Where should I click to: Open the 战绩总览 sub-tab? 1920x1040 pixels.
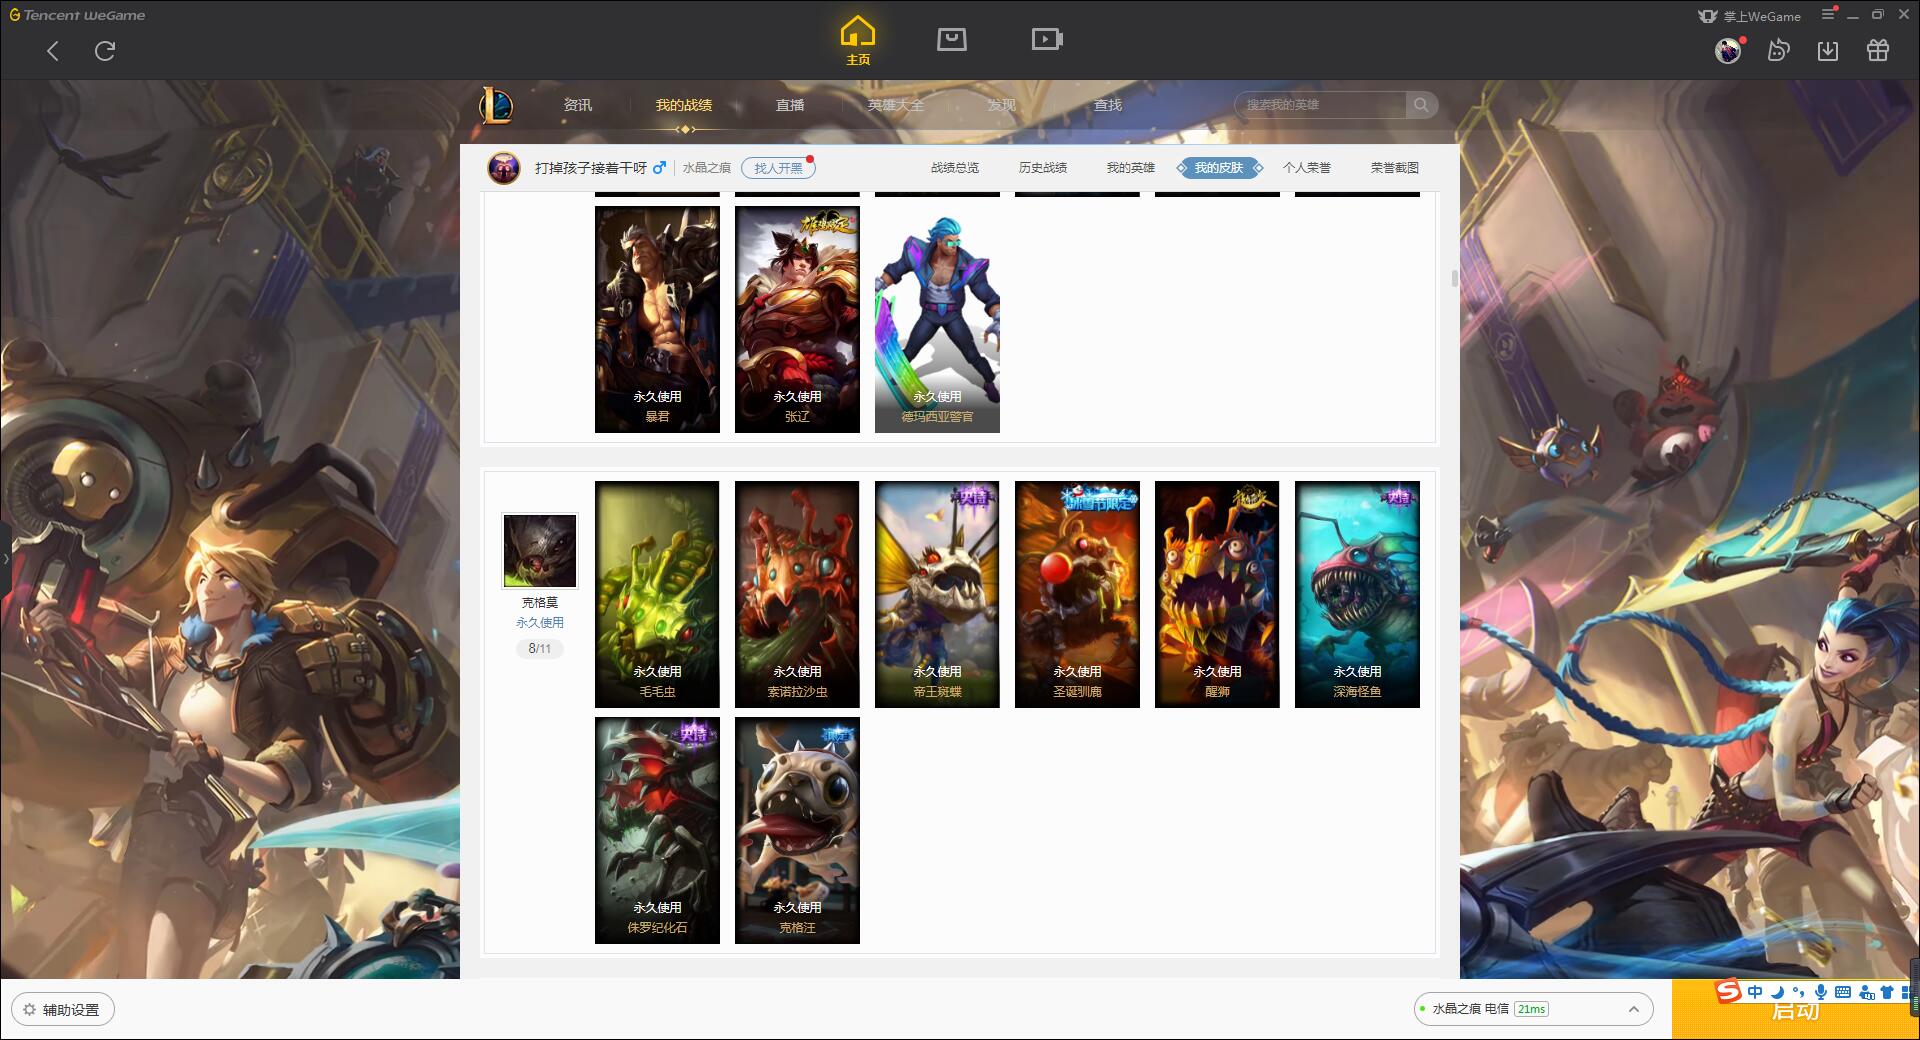pos(954,168)
